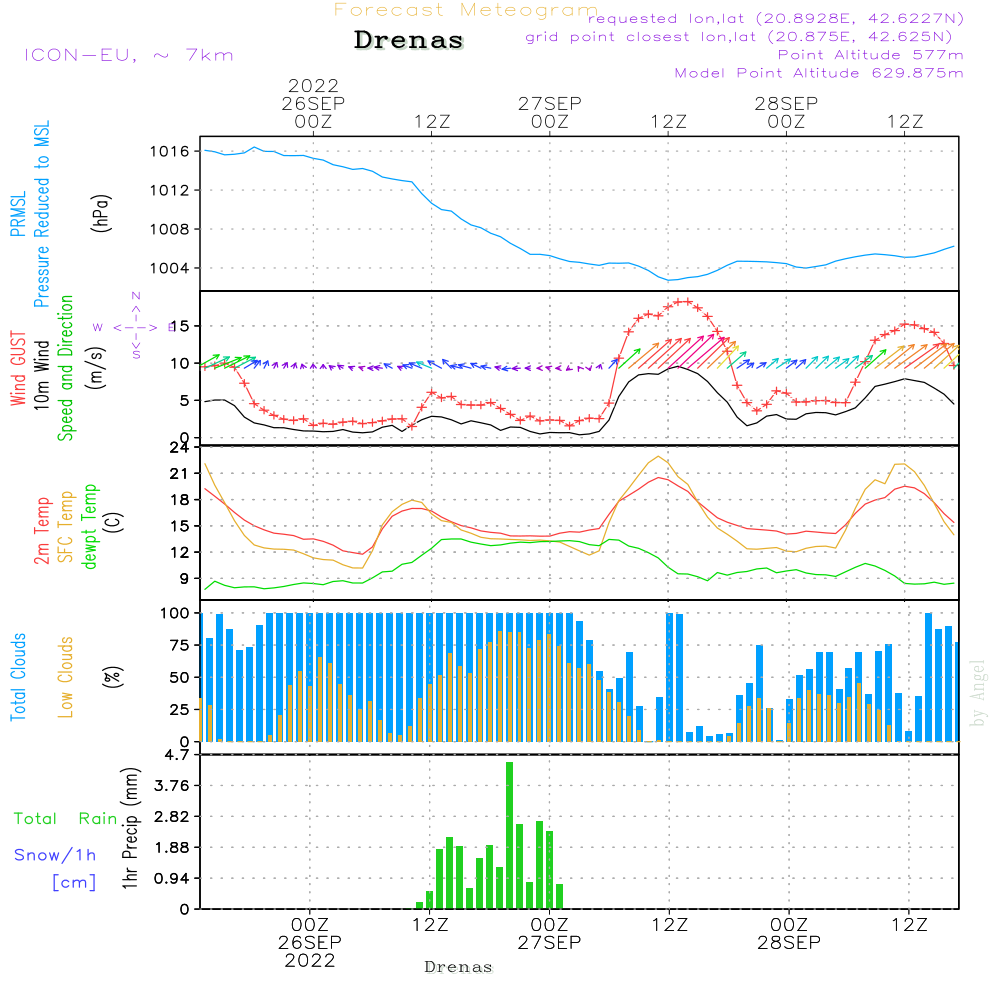Click the tallest green rain bar
1000x1000 pixels.
click(x=510, y=835)
